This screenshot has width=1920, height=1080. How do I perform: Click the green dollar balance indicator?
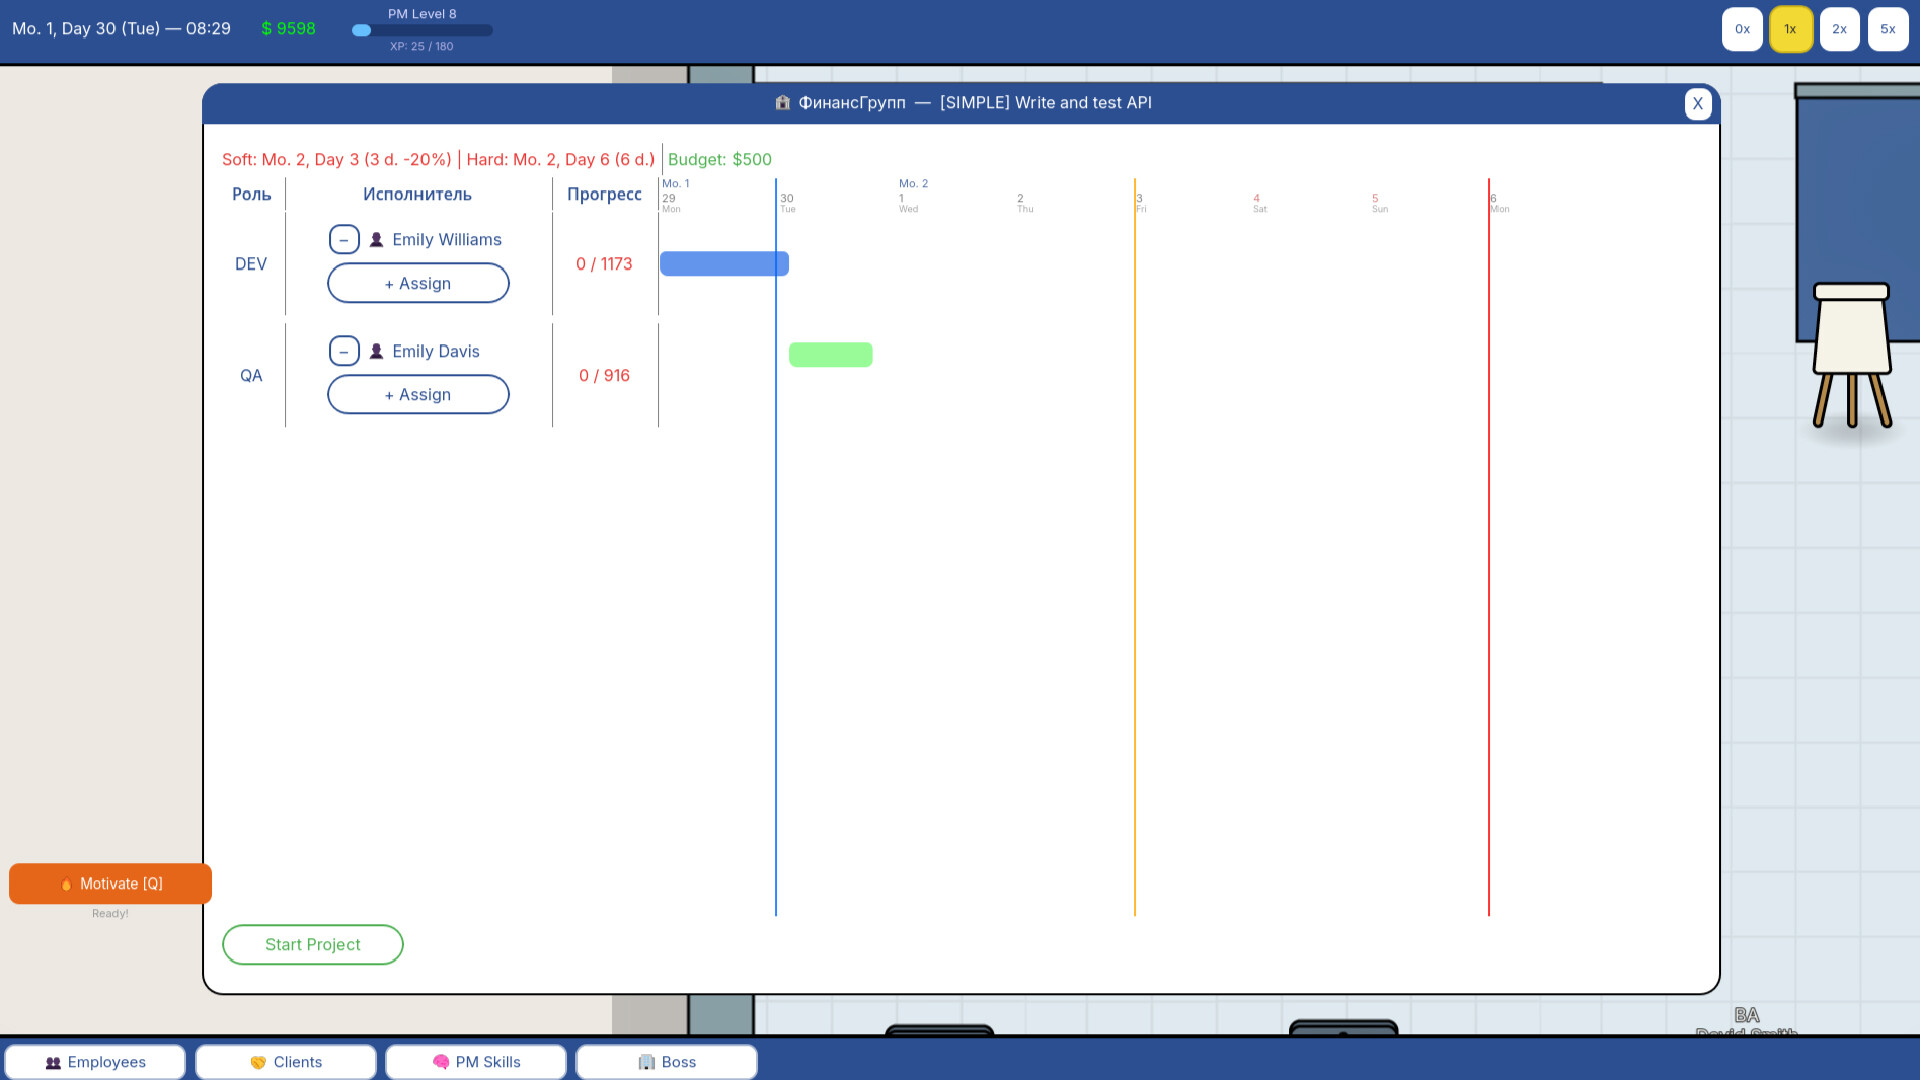(x=288, y=28)
